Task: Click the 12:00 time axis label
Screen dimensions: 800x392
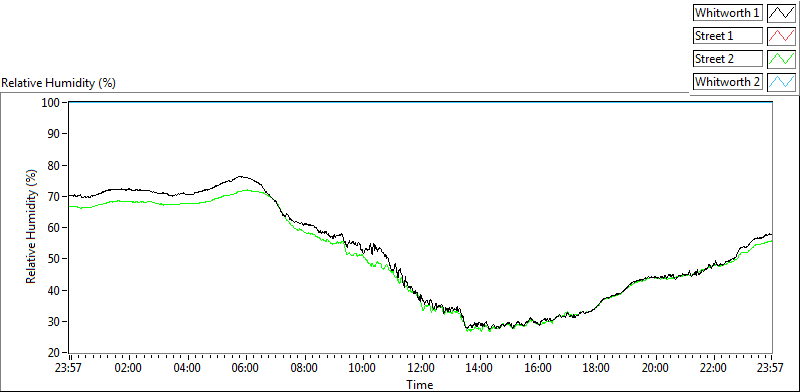Action: coord(421,368)
